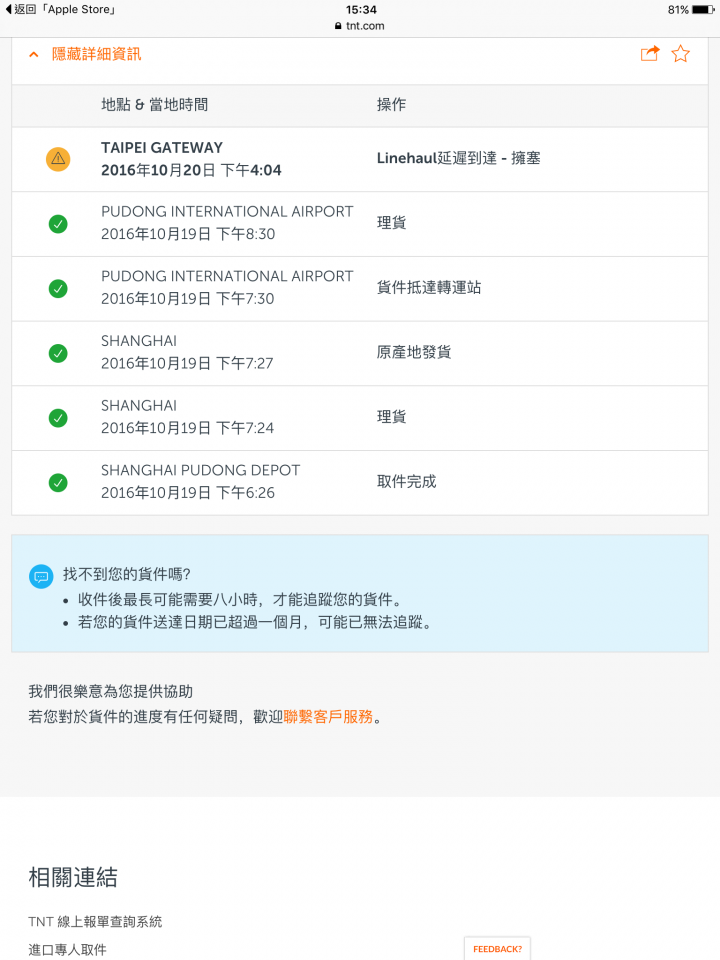Tap the green checkmark beside Pudong 8:30 entry
Viewport: 720px width, 960px height.
(x=58, y=224)
